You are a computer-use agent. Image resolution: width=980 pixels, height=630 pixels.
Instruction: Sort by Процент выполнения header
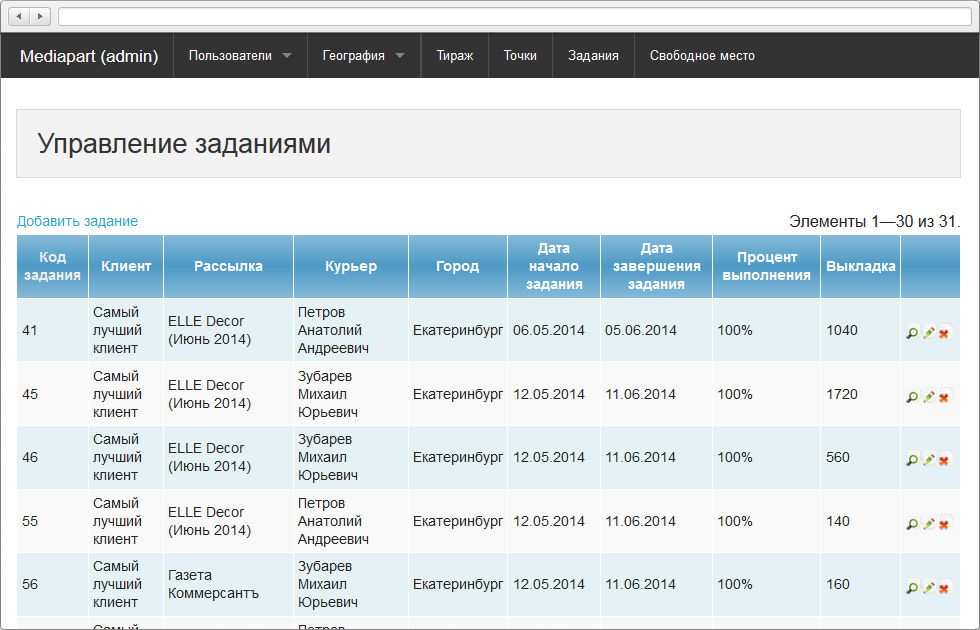coord(766,266)
